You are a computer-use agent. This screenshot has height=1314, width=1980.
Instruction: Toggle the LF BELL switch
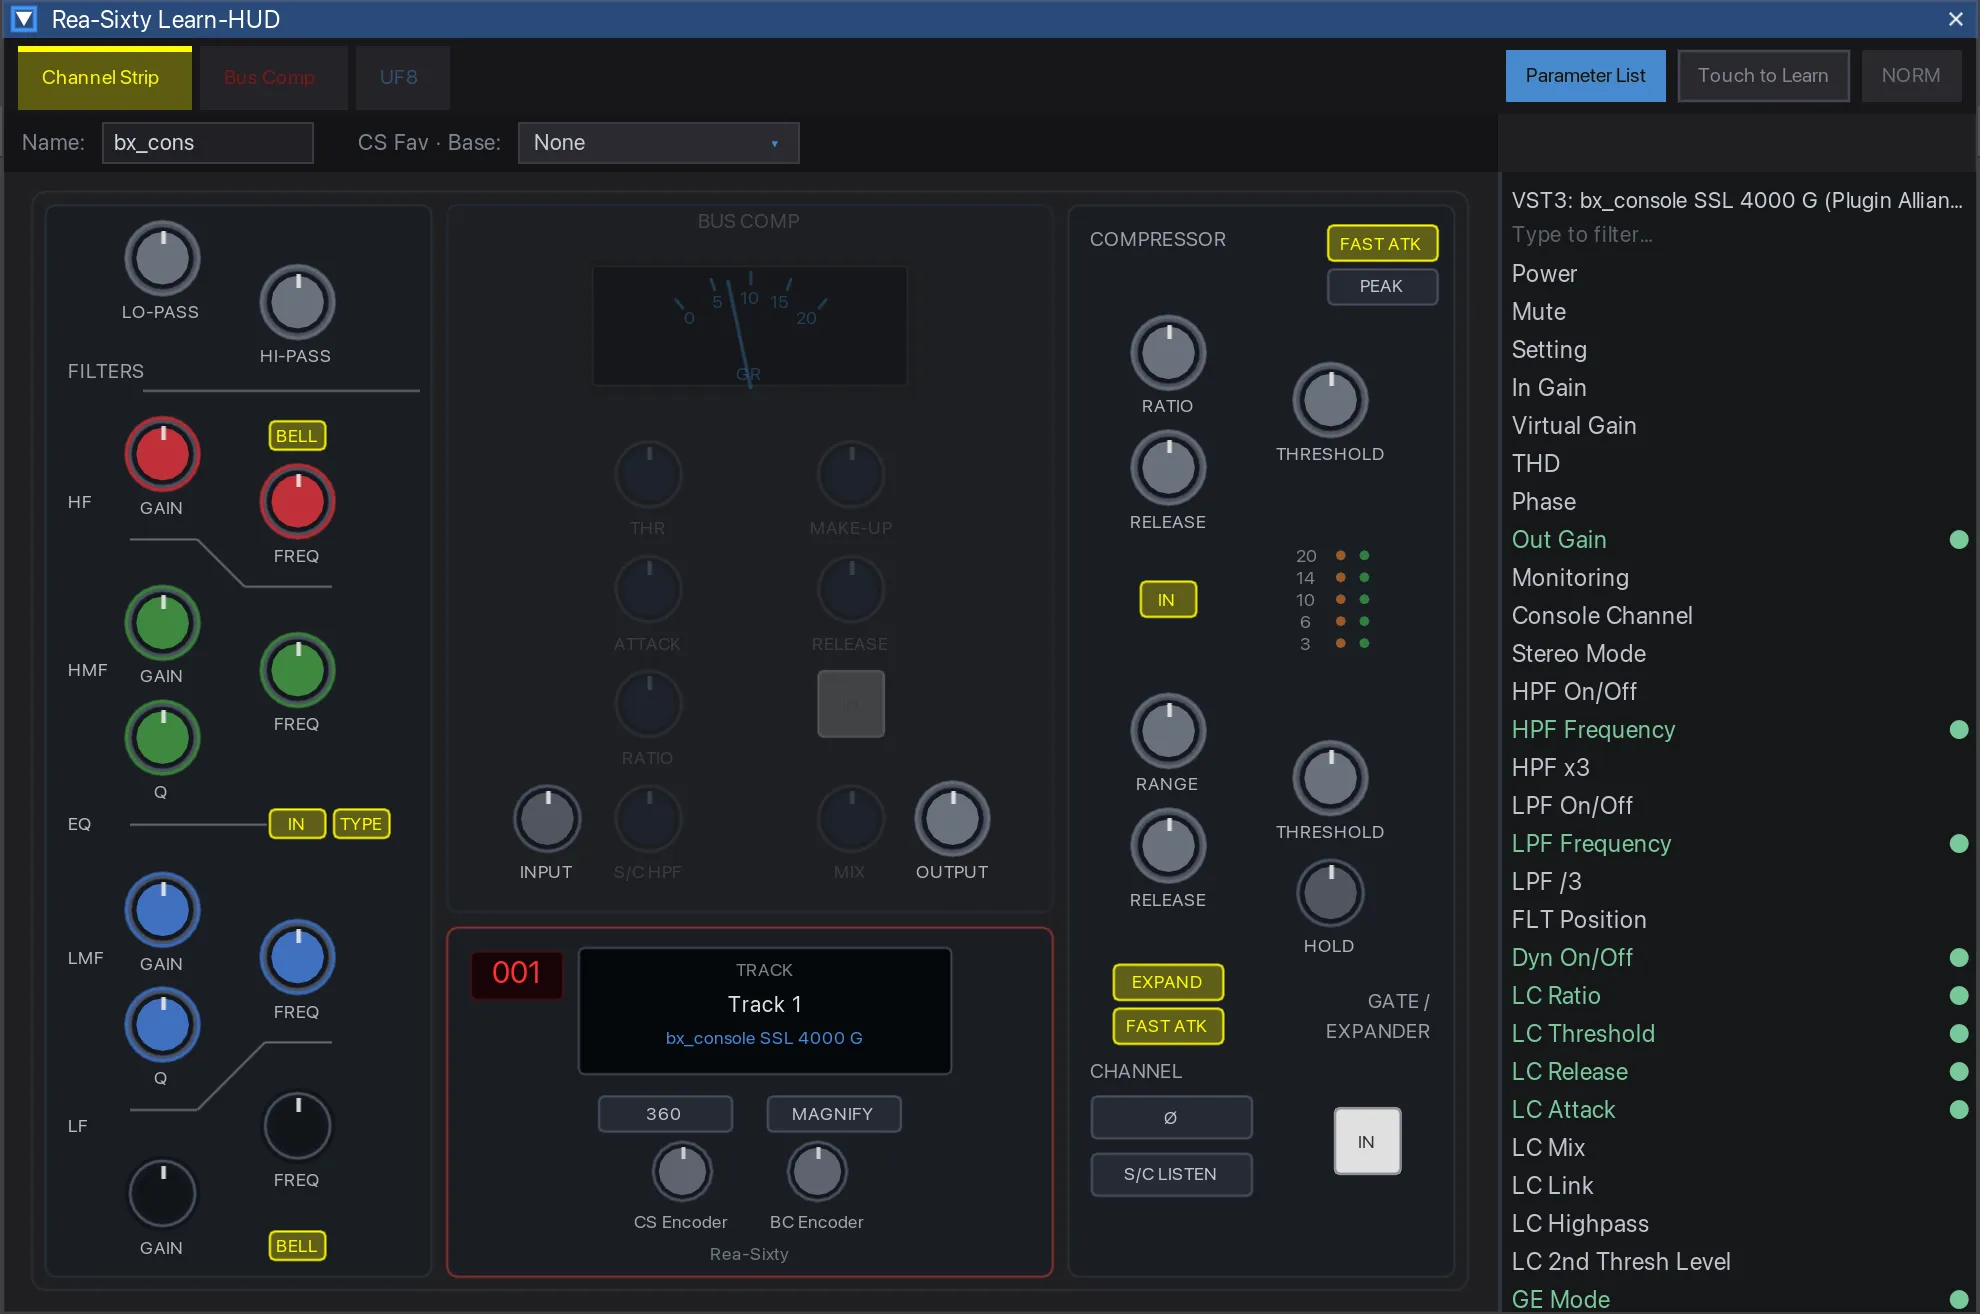(297, 1246)
